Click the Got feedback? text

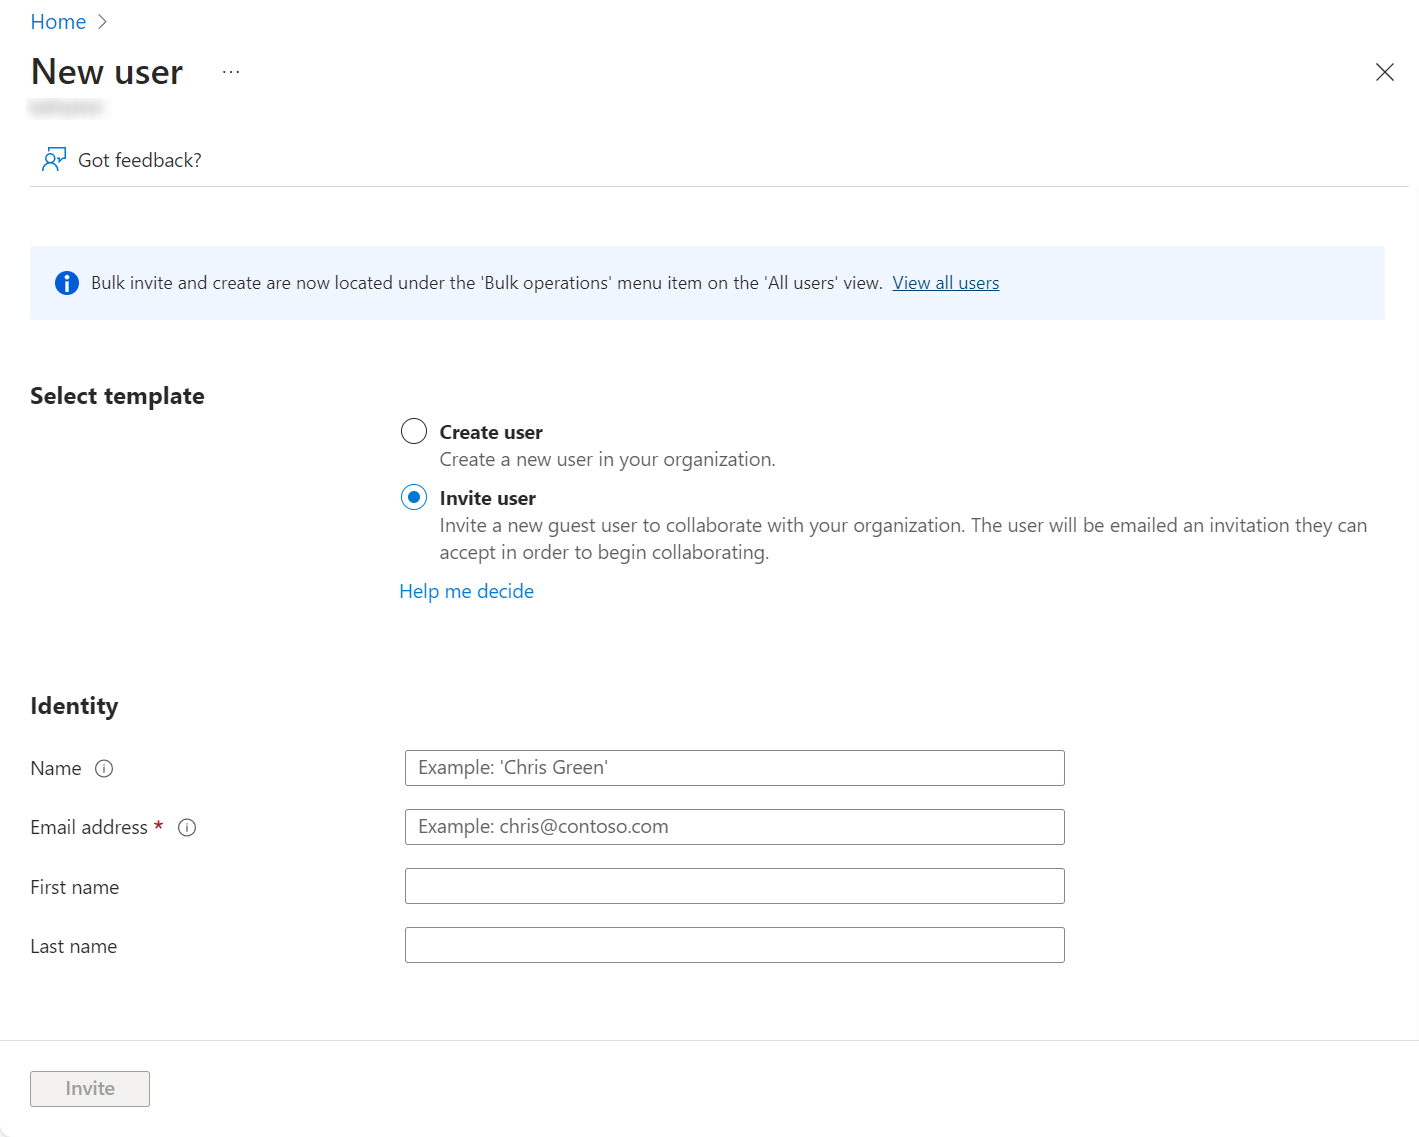click(x=140, y=160)
